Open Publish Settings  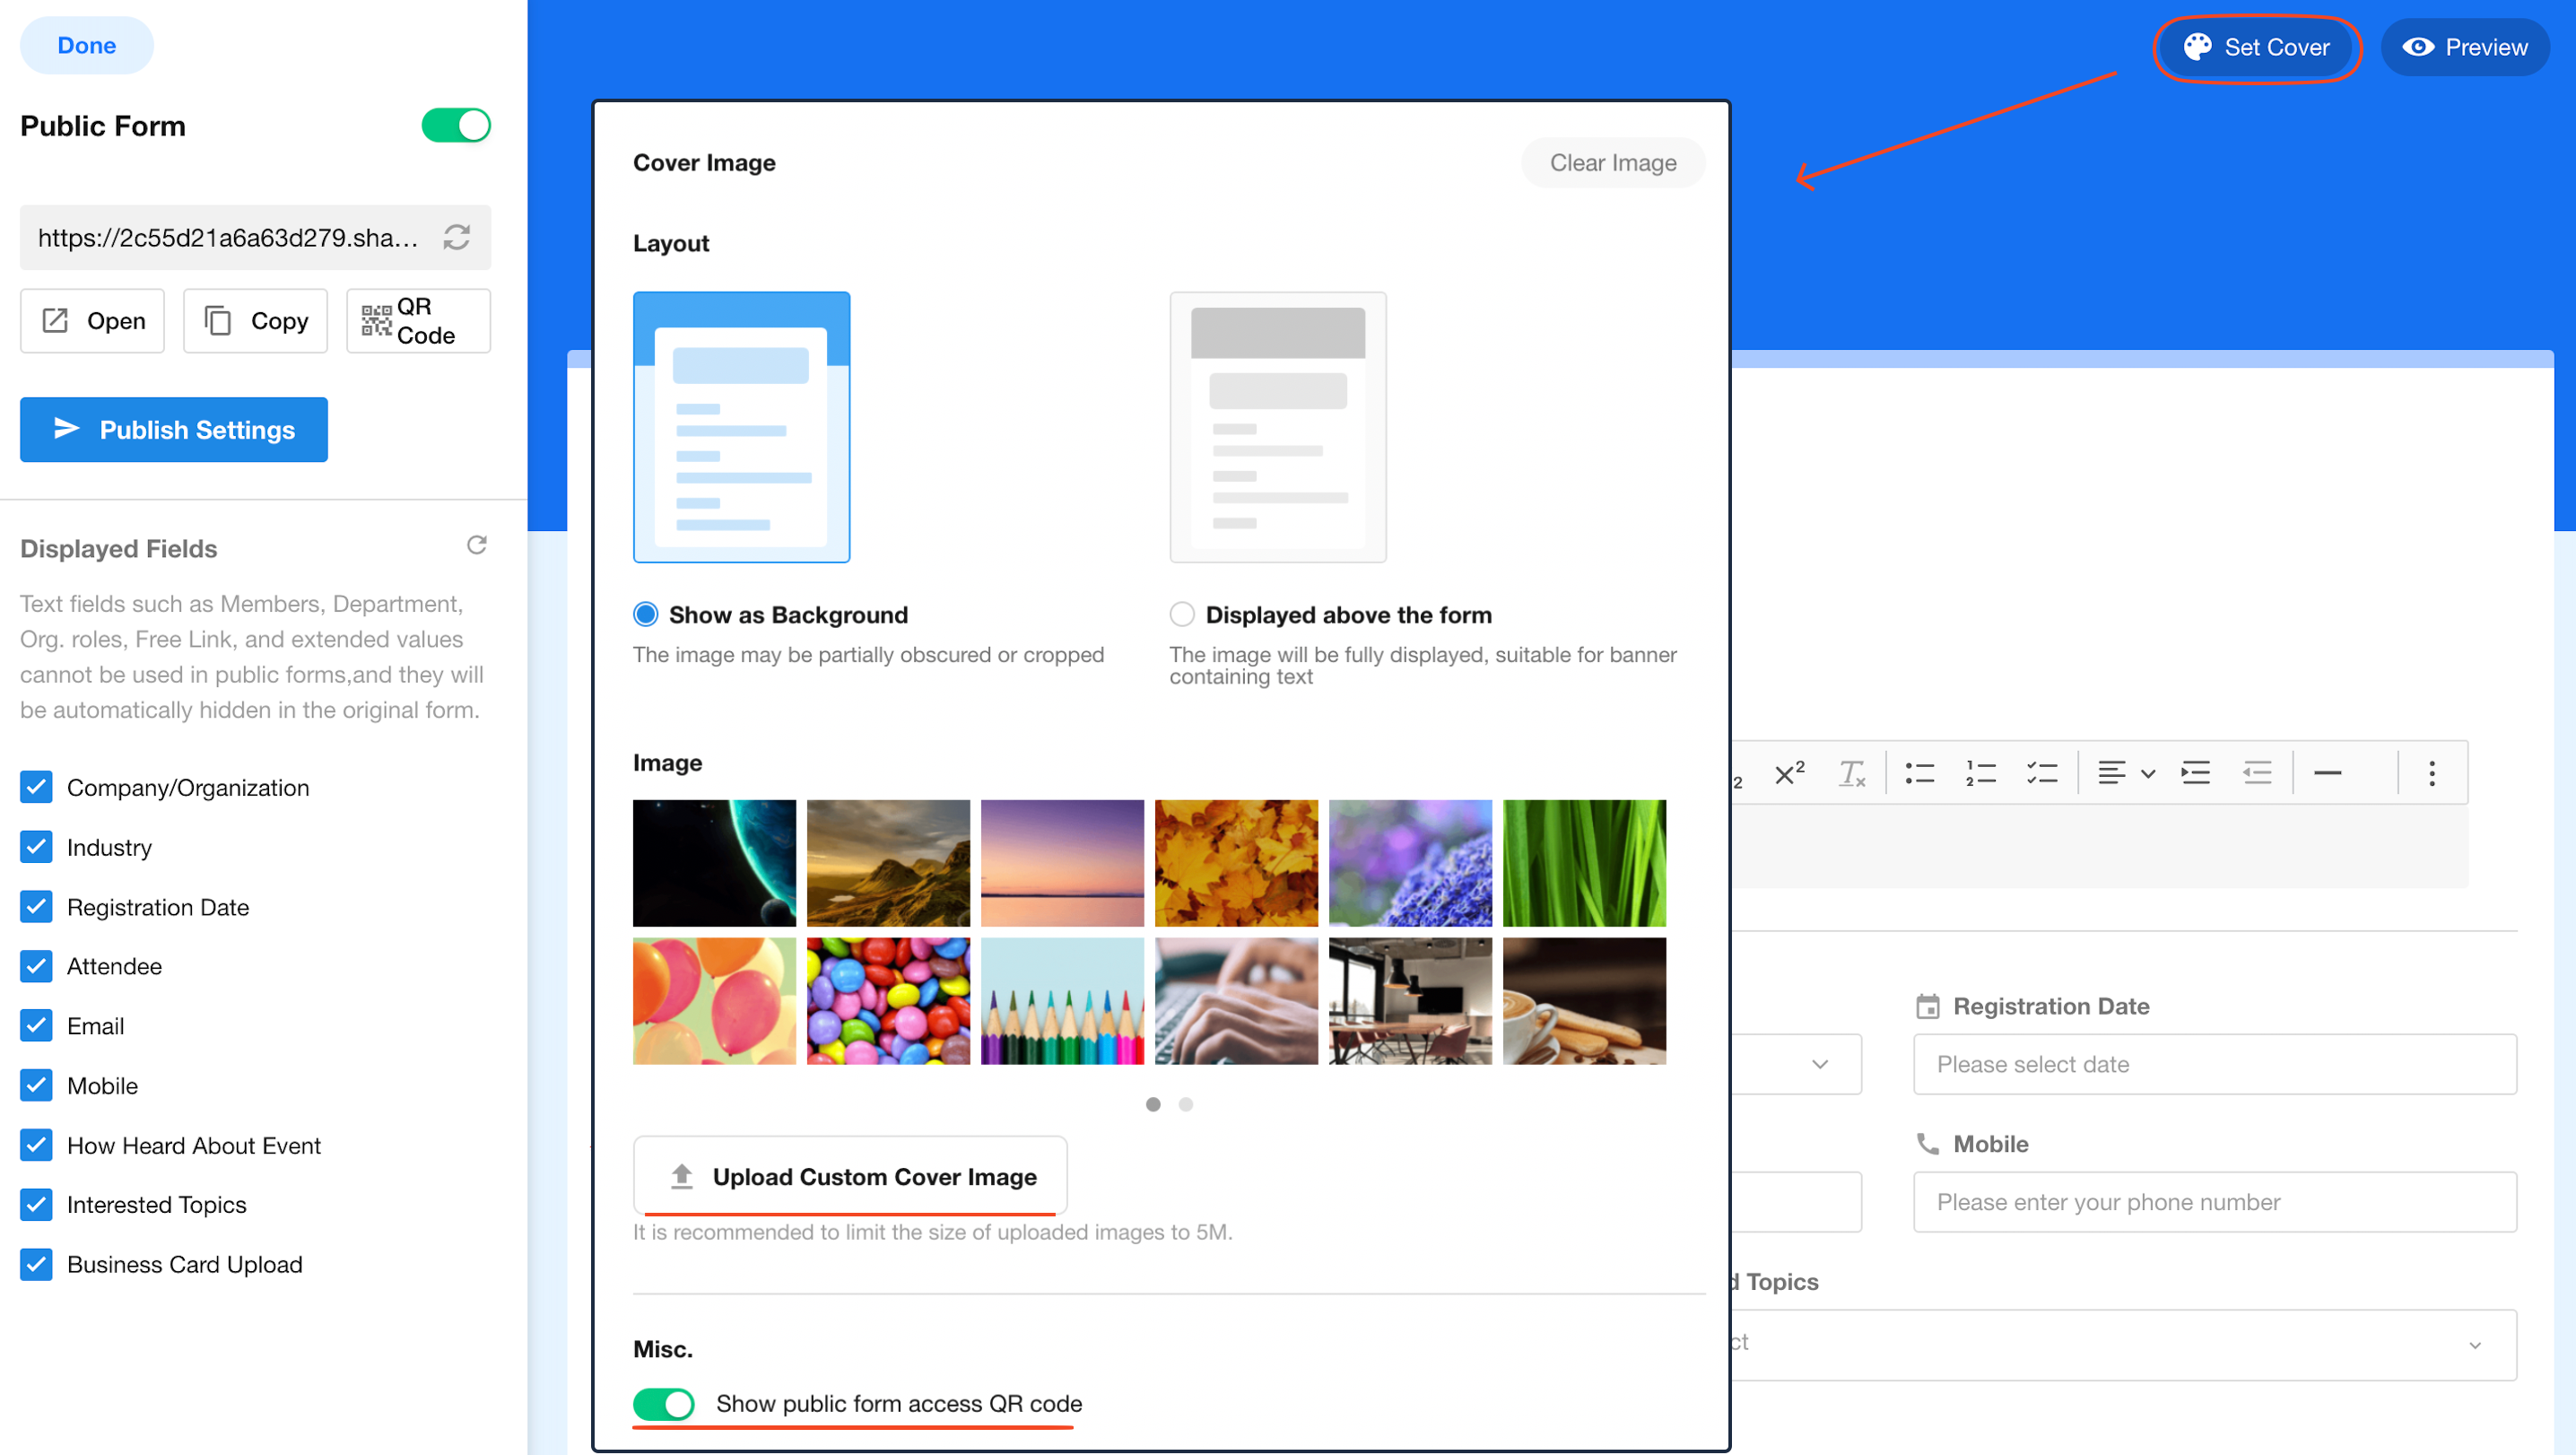pyautogui.click(x=174, y=430)
